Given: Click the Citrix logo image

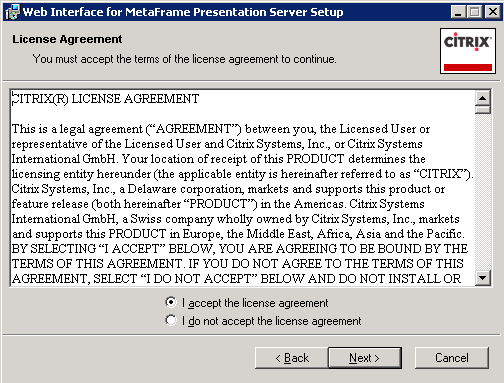Looking at the screenshot, I should (468, 51).
